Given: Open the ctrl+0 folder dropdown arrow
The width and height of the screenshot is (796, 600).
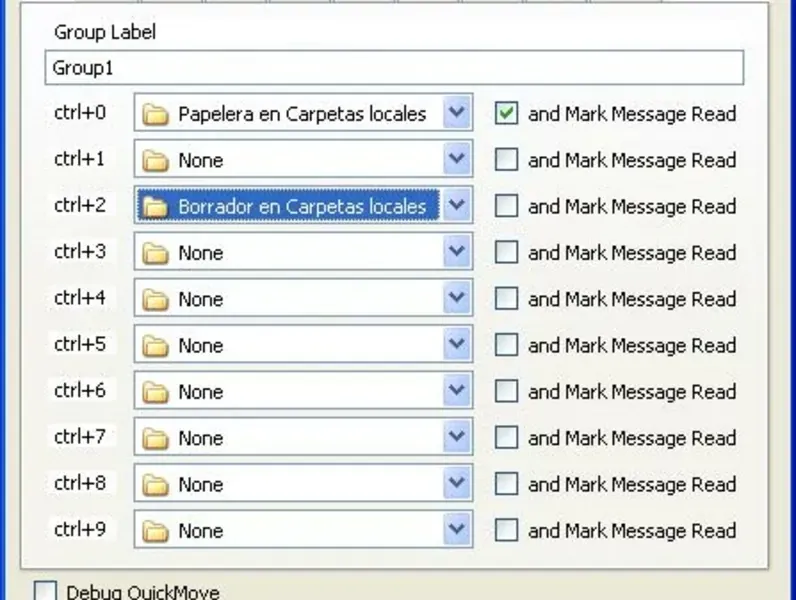Looking at the screenshot, I should pyautogui.click(x=457, y=114).
